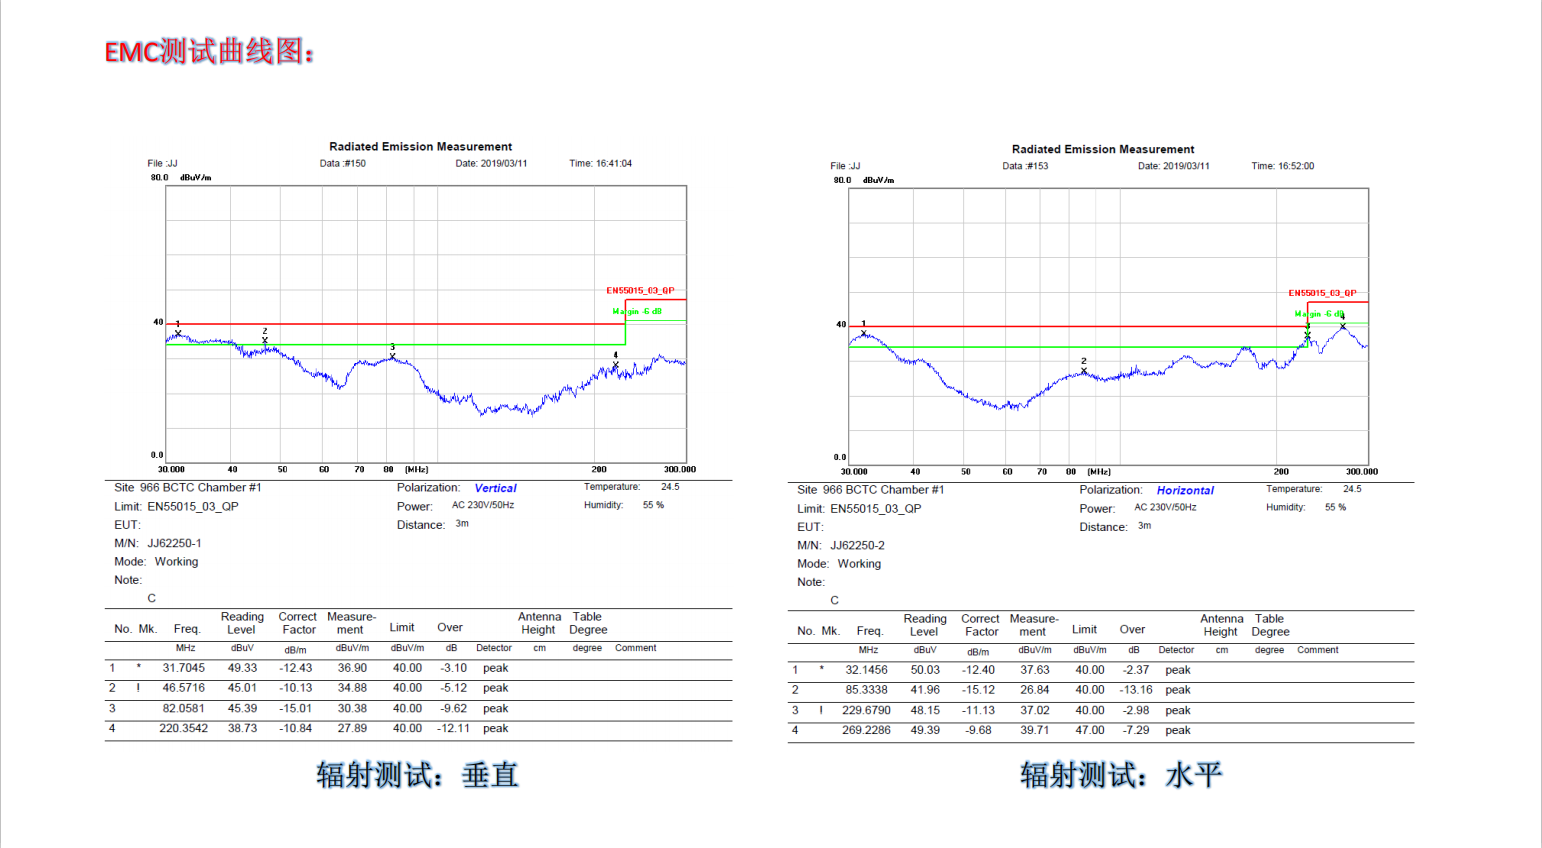
Task: Click the blue Horizontal polarization text
Action: coord(1185,491)
